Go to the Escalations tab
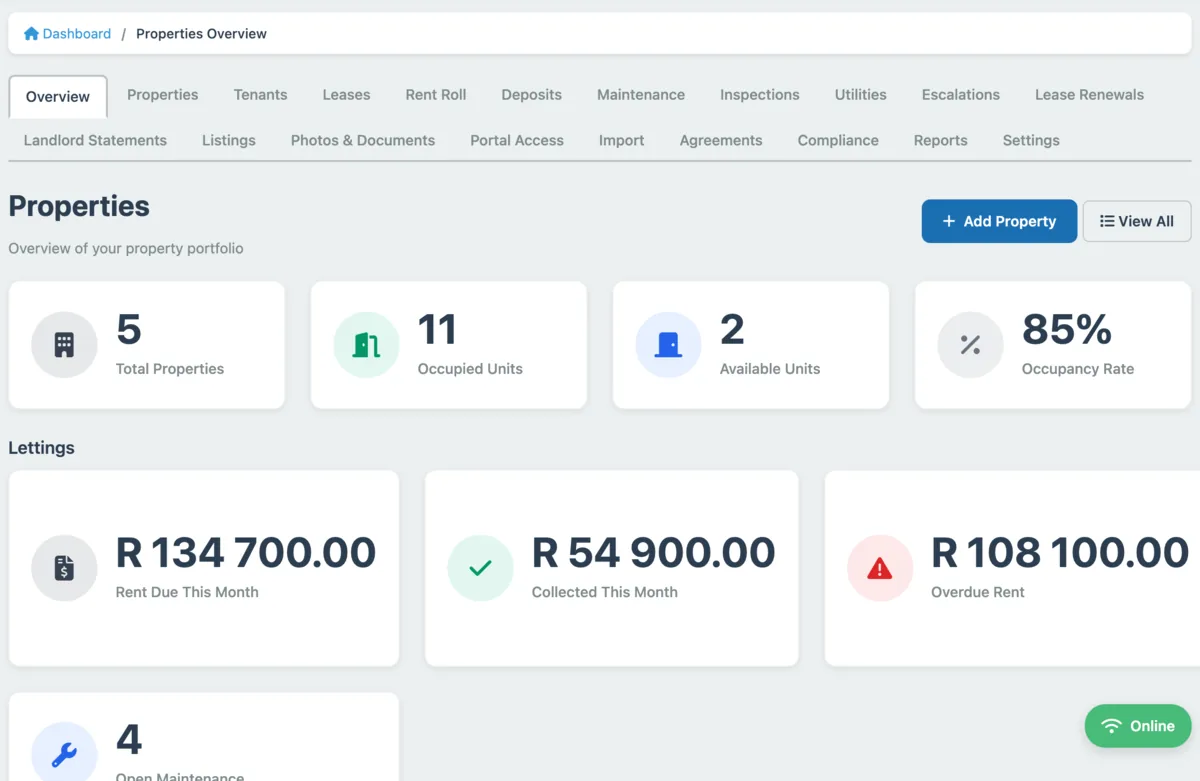The image size is (1200, 781). tap(961, 95)
